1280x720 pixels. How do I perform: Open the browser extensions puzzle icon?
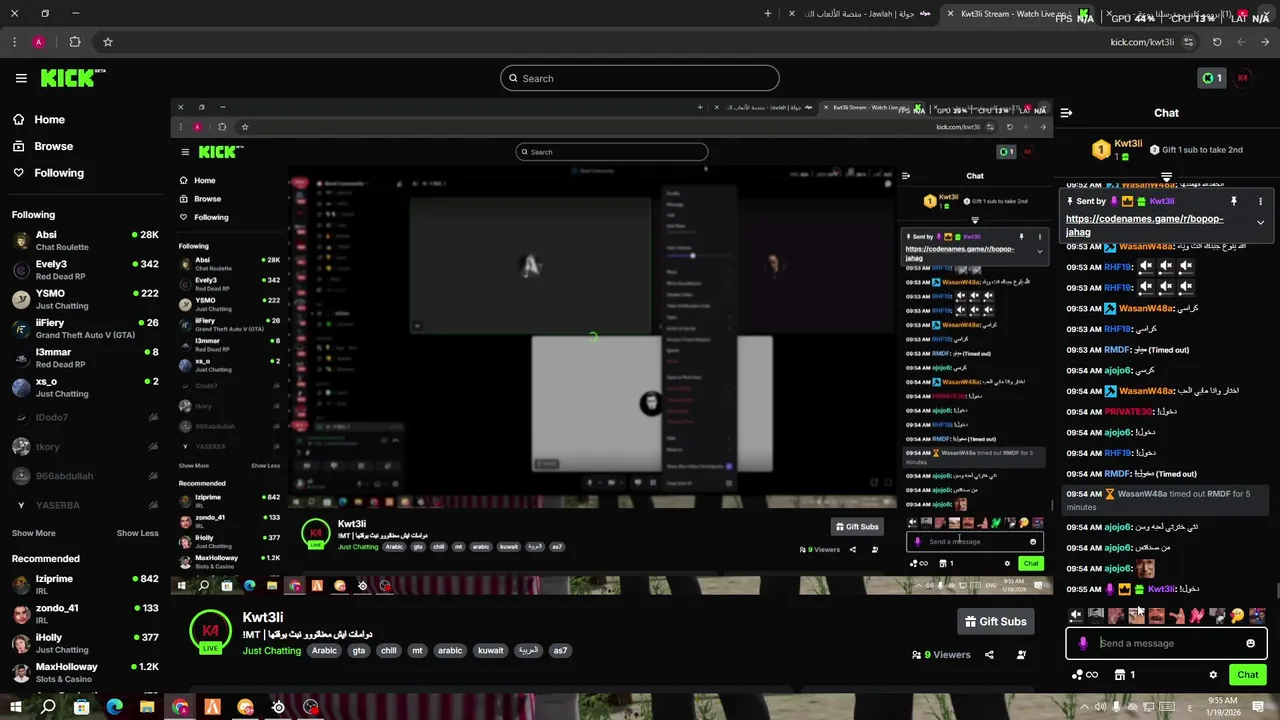point(75,42)
